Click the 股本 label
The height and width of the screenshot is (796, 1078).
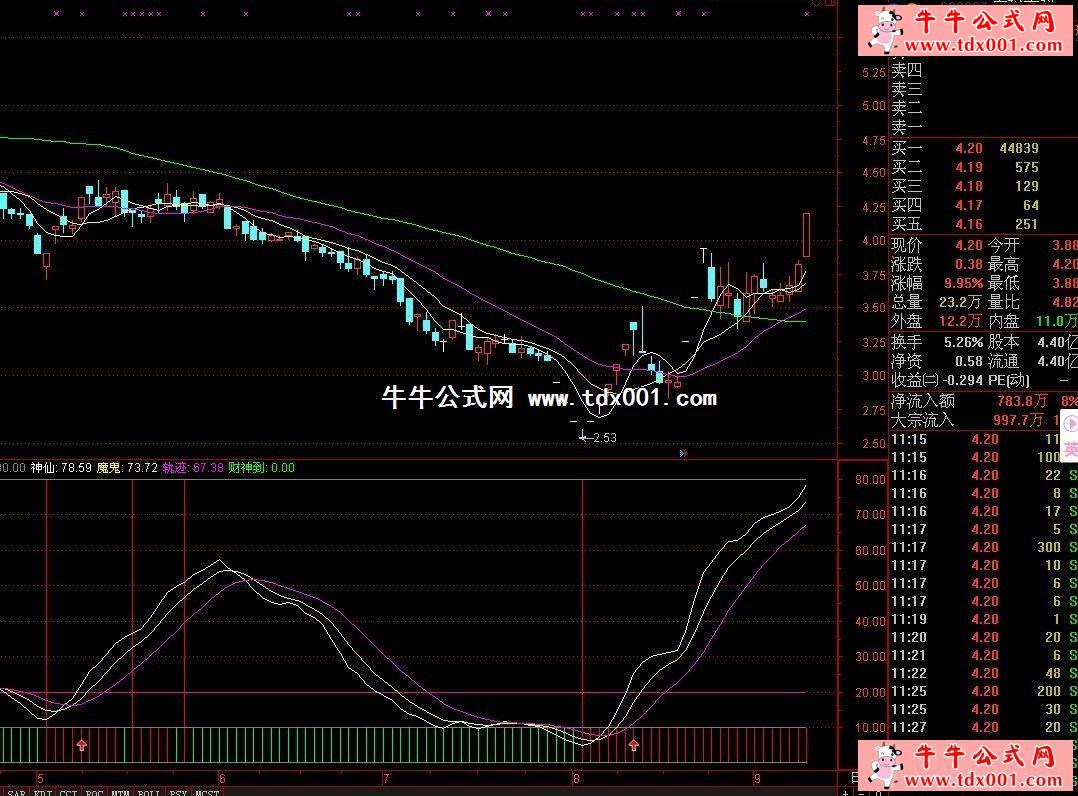[x=1004, y=342]
